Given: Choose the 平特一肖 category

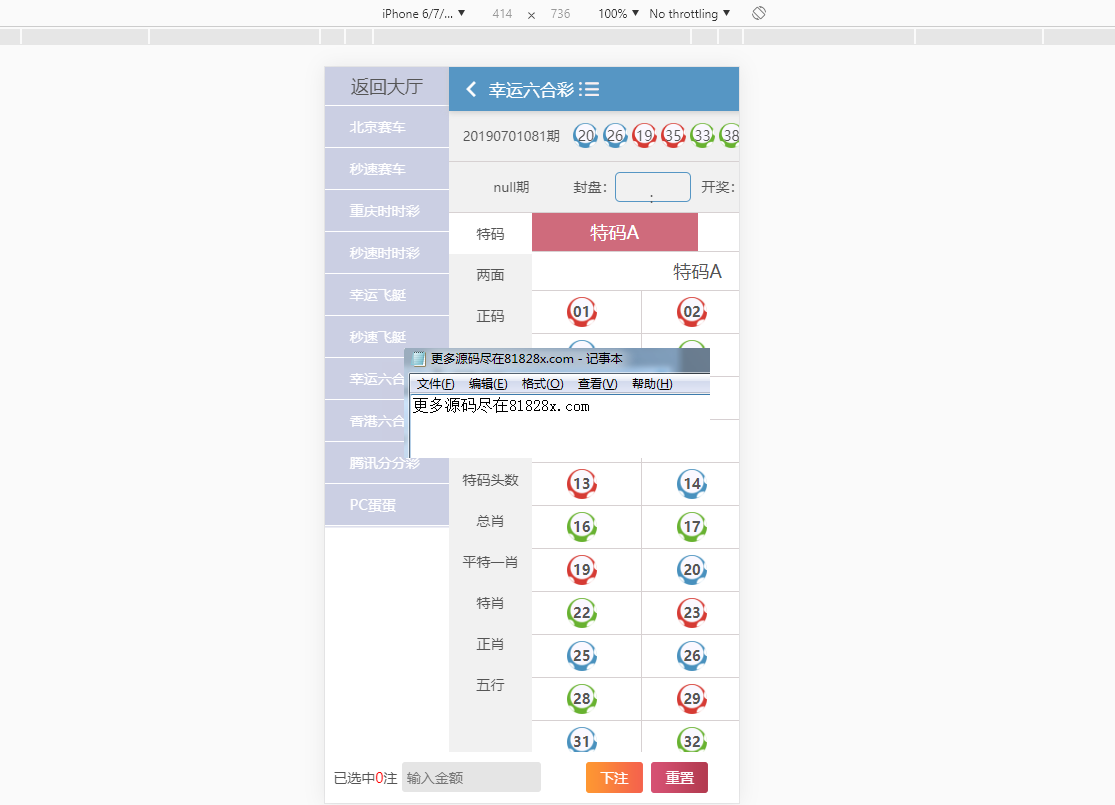Looking at the screenshot, I should tap(490, 562).
